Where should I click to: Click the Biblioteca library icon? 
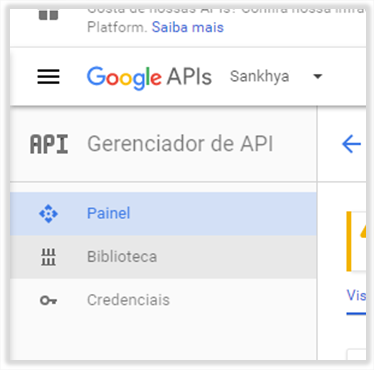[x=48, y=257]
